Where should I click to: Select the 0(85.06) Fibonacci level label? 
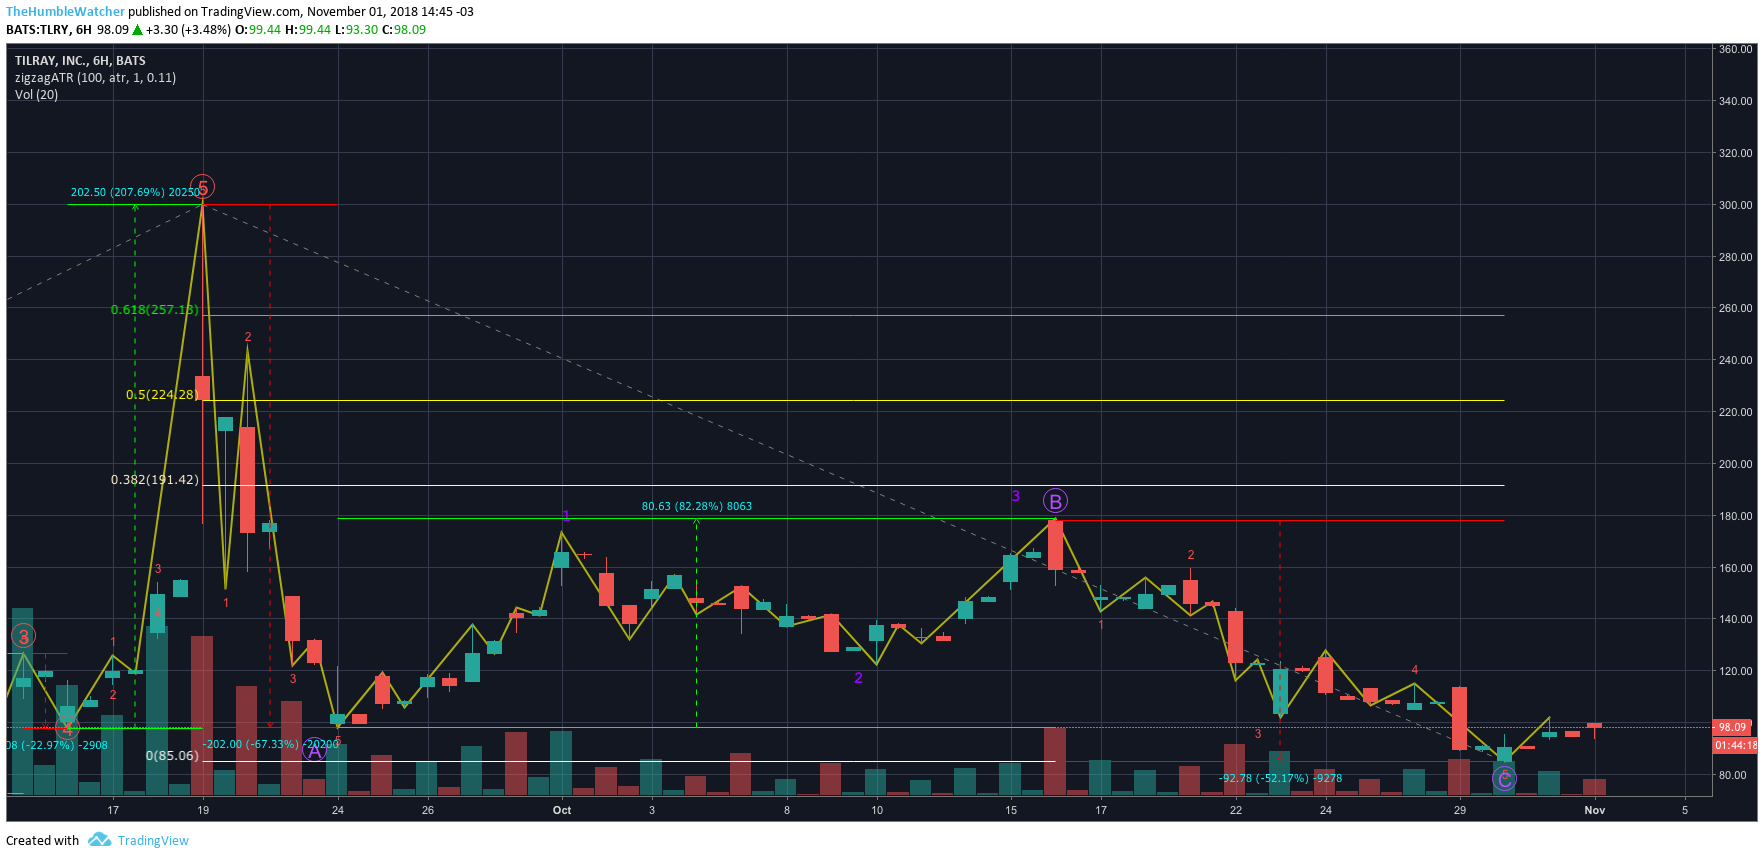tap(173, 756)
